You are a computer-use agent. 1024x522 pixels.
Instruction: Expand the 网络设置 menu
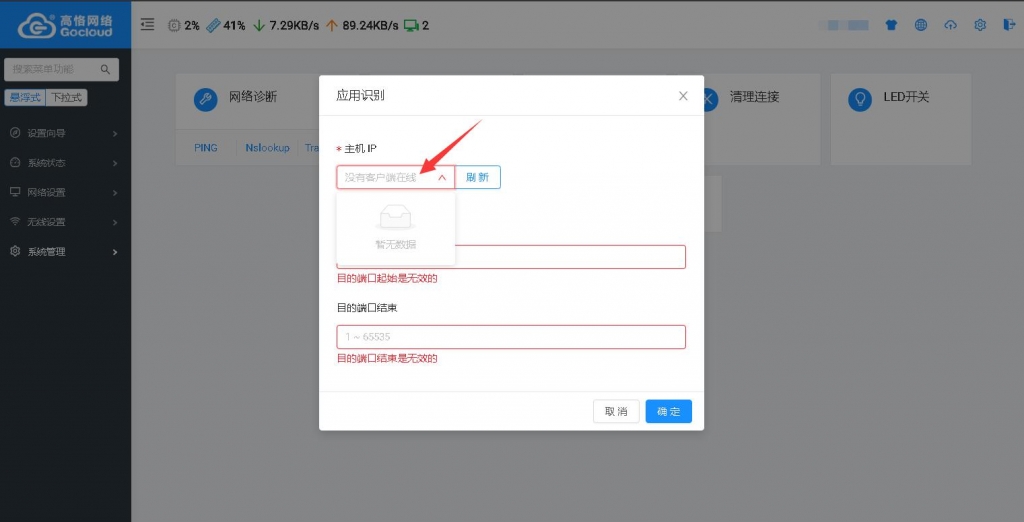point(65,193)
